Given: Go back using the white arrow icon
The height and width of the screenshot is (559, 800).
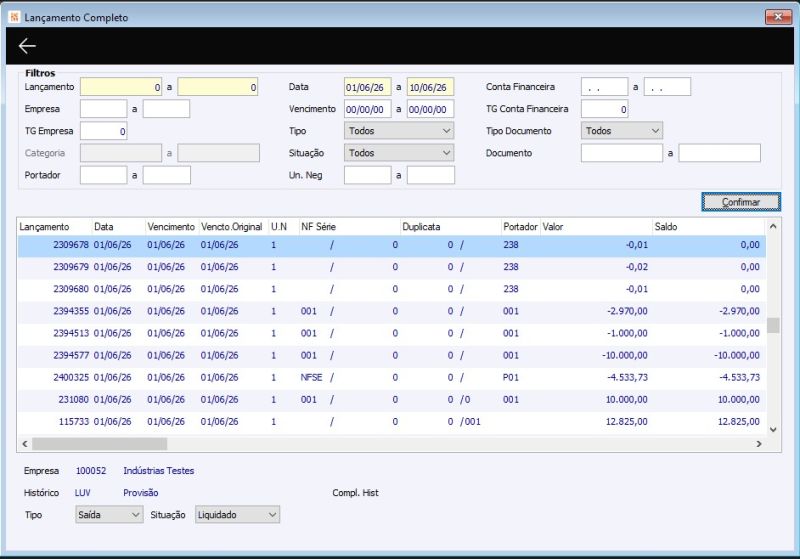Looking at the screenshot, I should pyautogui.click(x=27, y=46).
